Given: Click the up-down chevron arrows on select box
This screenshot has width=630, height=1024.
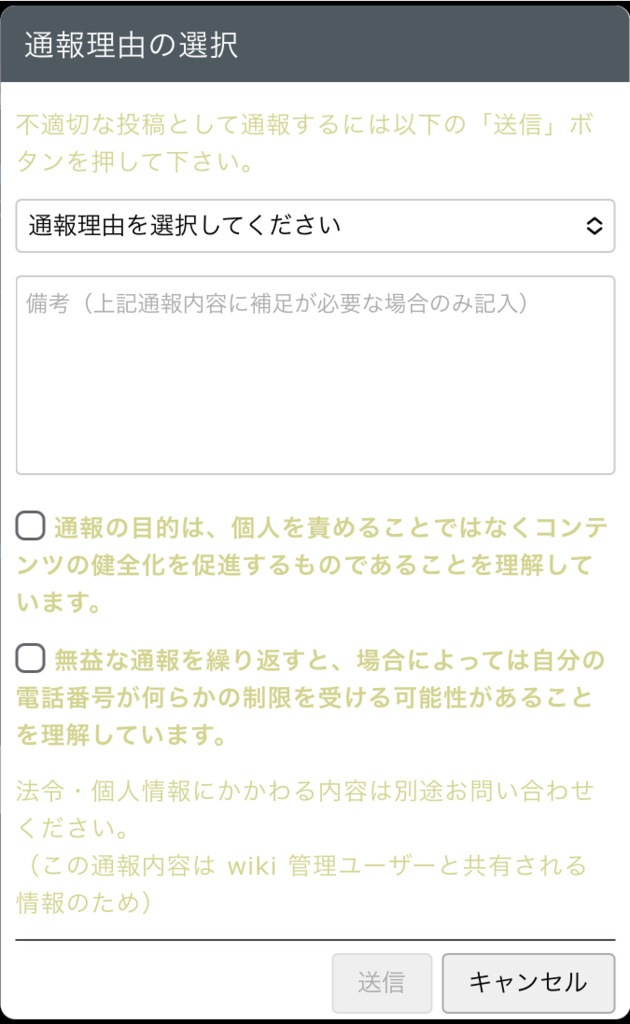Looking at the screenshot, I should (594, 226).
